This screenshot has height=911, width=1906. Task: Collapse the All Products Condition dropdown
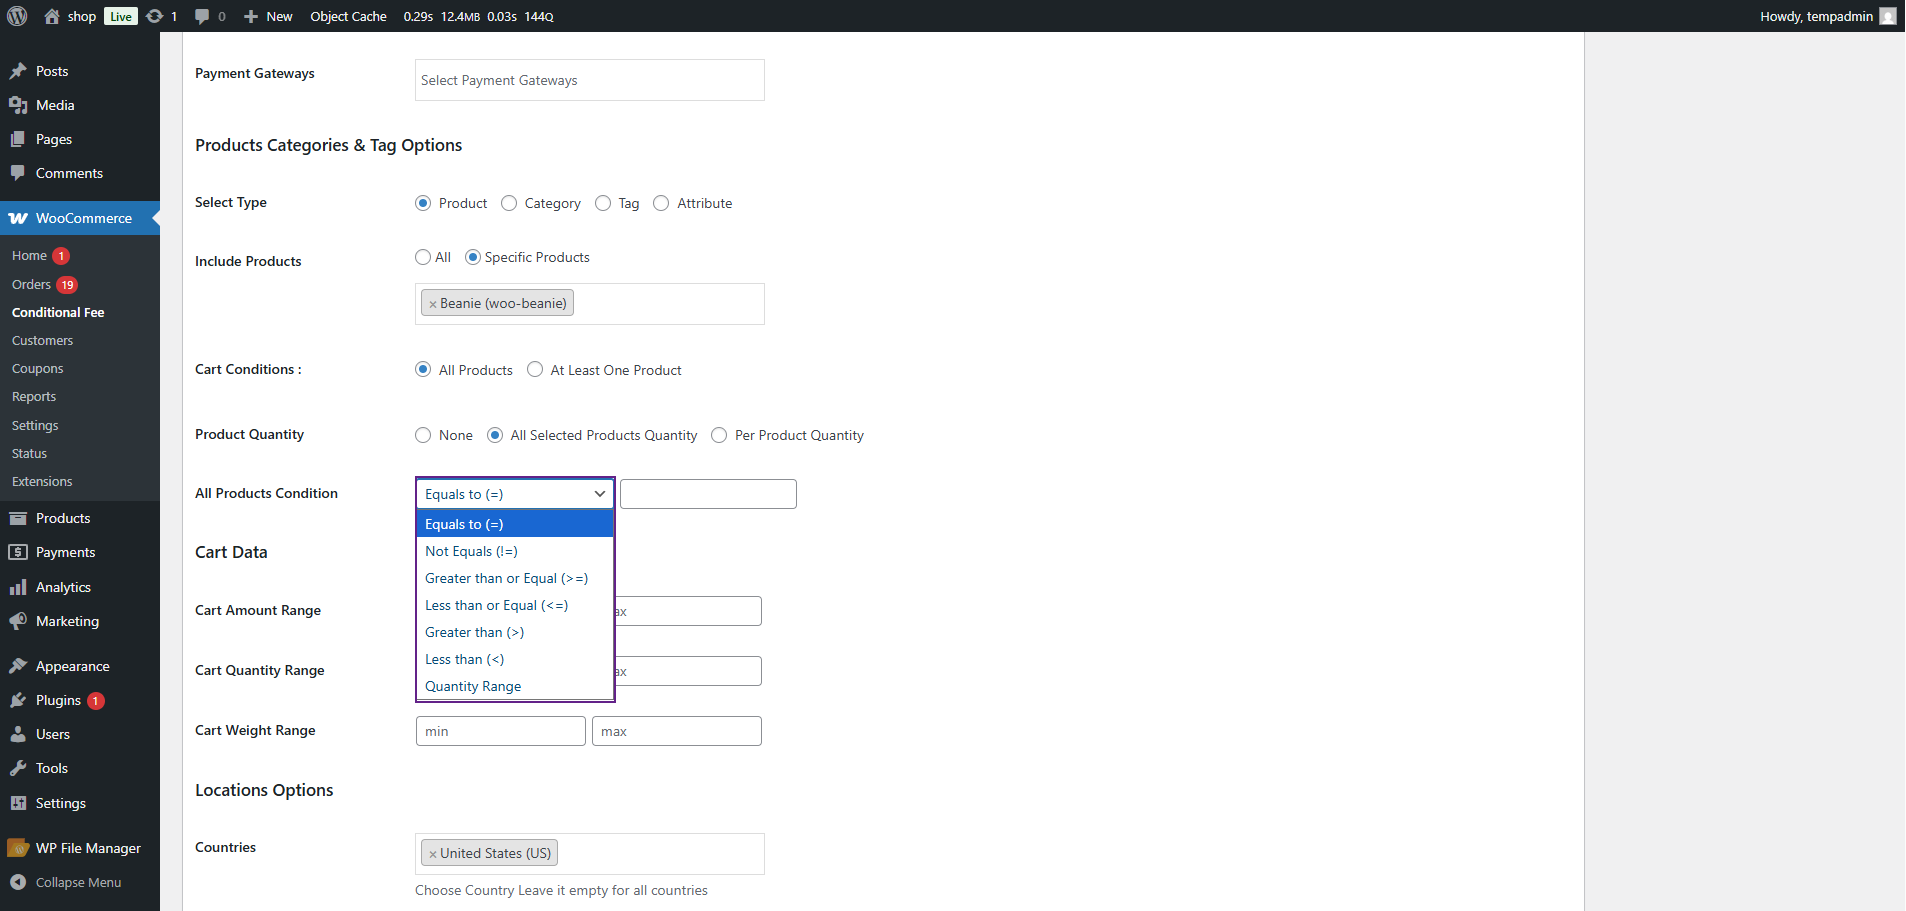(515, 494)
